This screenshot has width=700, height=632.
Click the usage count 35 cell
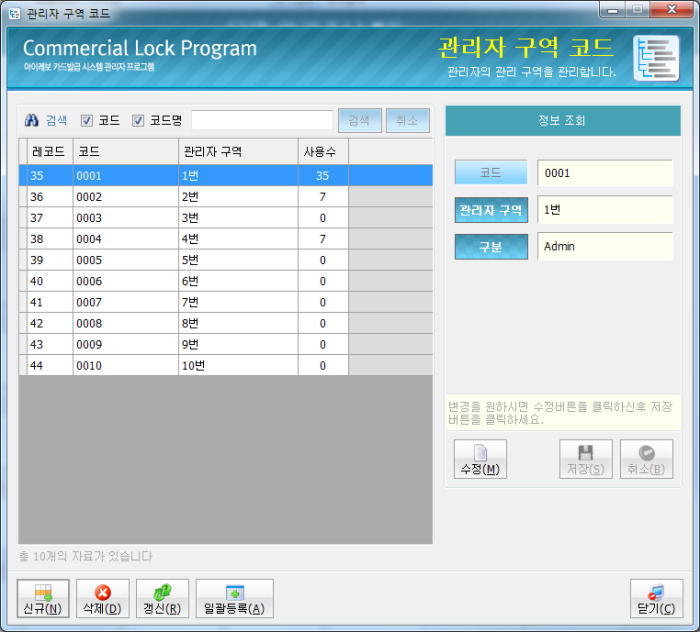click(x=323, y=175)
